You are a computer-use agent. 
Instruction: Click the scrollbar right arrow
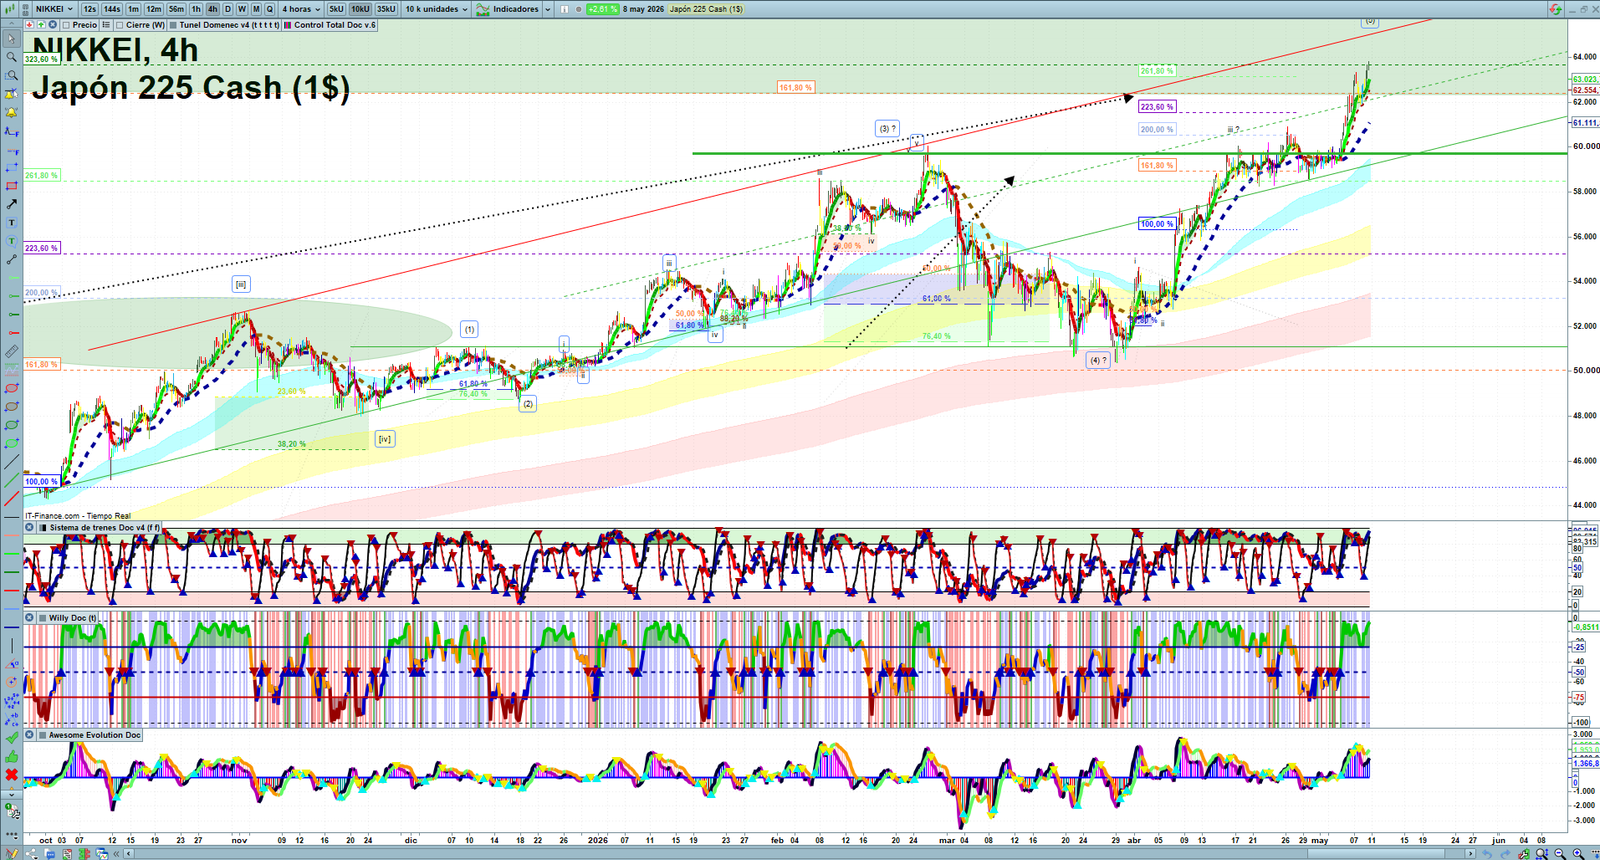(1471, 853)
